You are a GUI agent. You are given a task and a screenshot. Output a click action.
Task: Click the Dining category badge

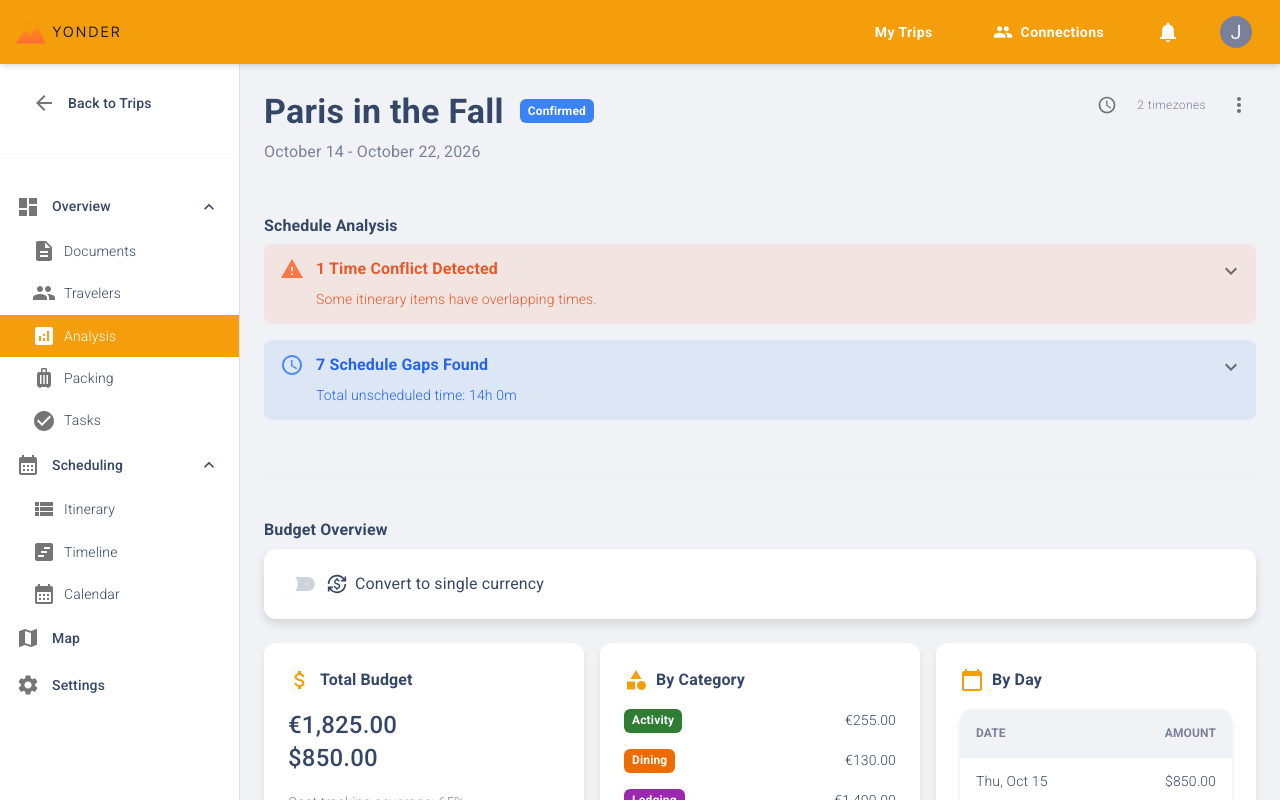649,760
